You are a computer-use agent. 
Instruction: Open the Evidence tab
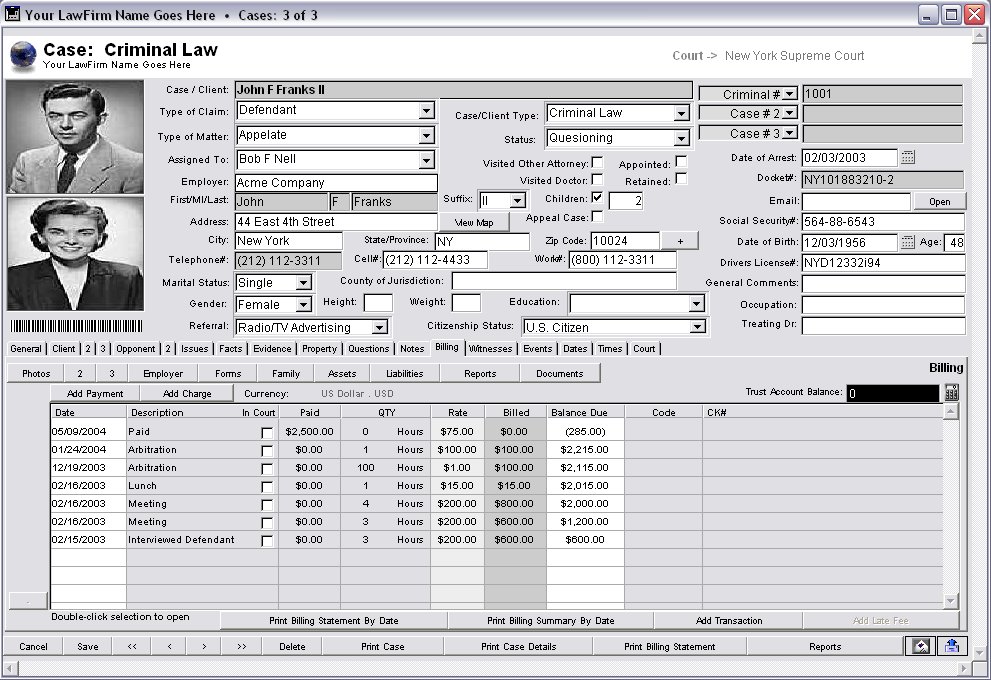[x=272, y=349]
